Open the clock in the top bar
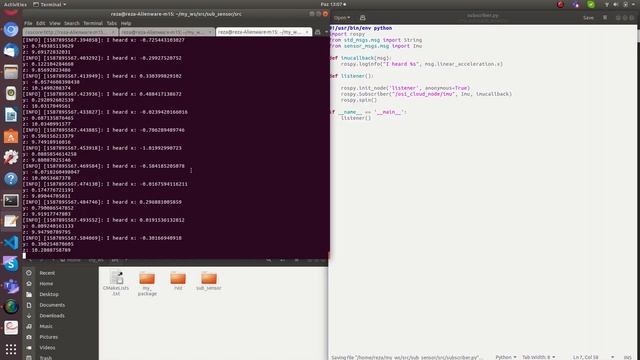Screen dimensions: 640x360 click(x=333, y=4)
